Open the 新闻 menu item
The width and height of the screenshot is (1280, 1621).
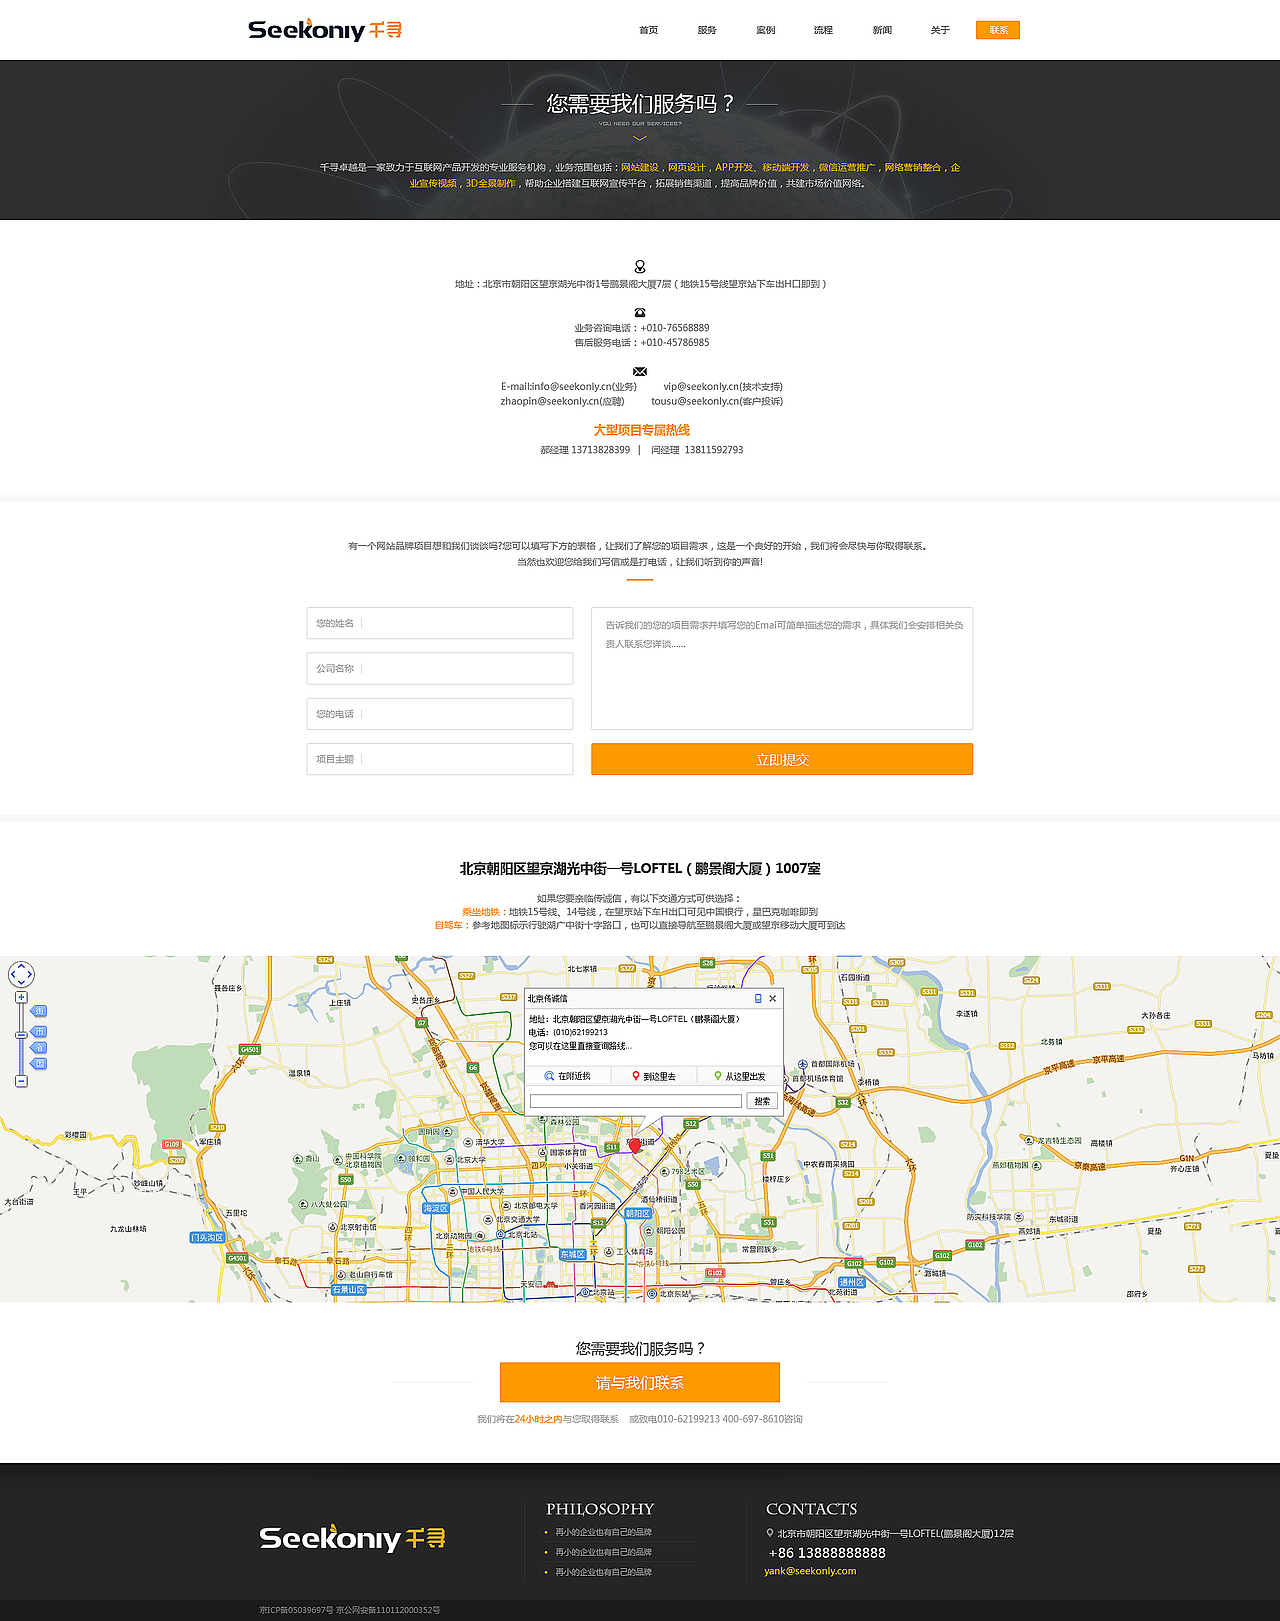[882, 30]
